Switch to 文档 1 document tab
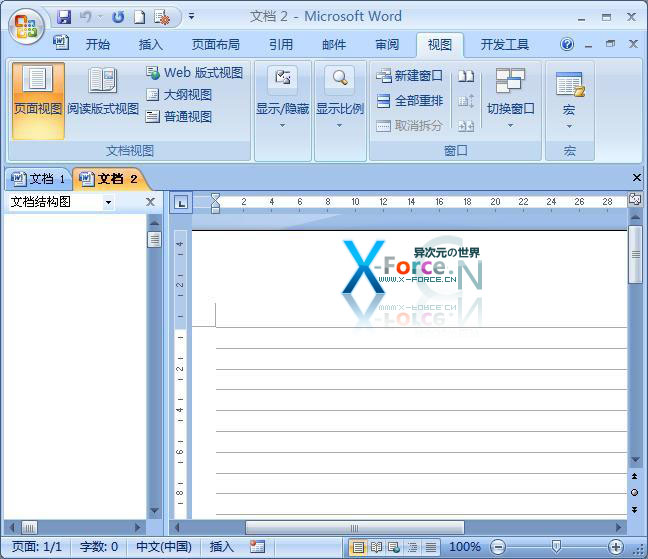Image resolution: width=648 pixels, height=559 pixels. pos(38,179)
